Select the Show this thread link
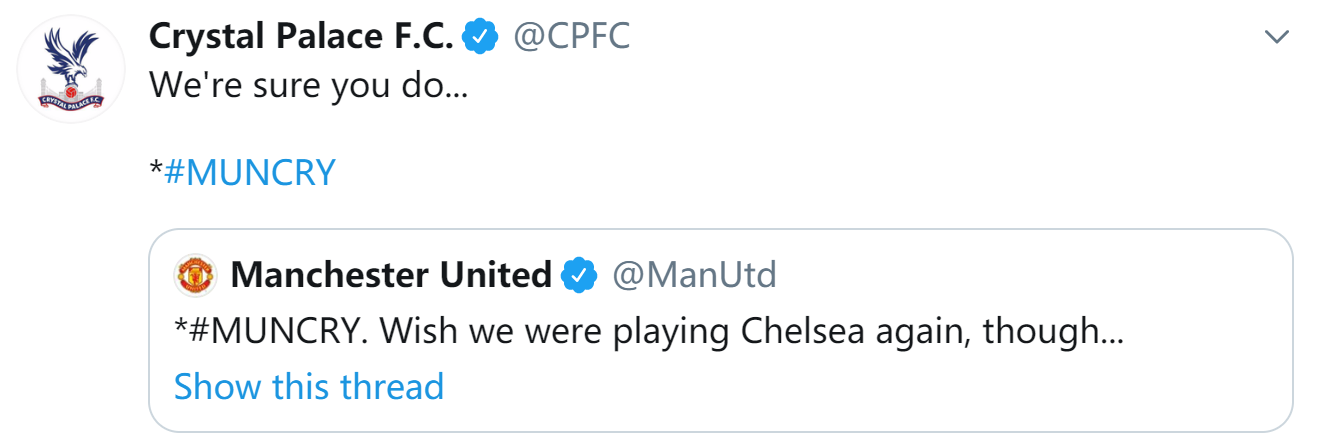Image resolution: width=1317 pixels, height=445 pixels. [309, 386]
